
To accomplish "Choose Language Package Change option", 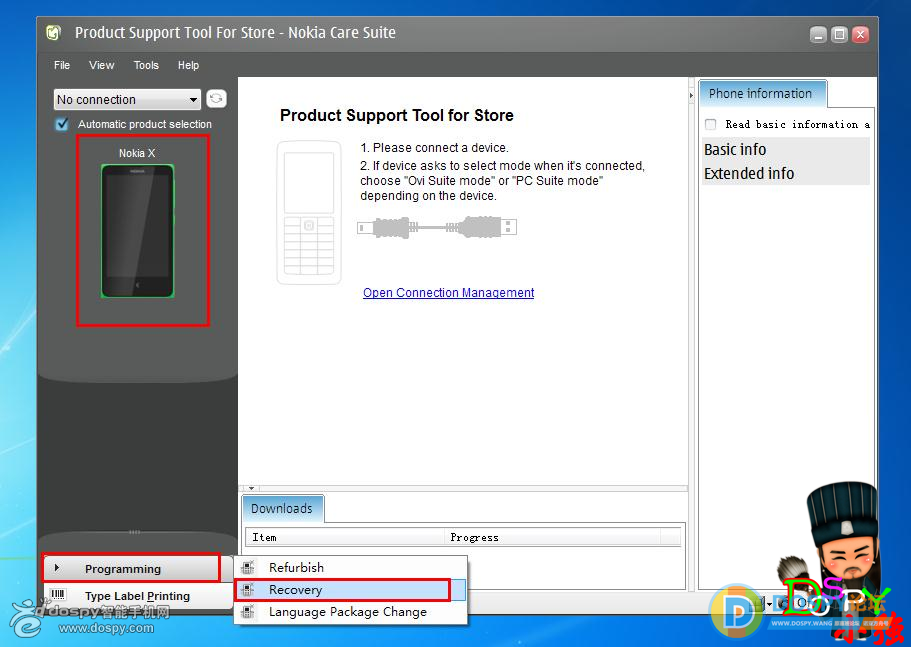I will coord(351,612).
